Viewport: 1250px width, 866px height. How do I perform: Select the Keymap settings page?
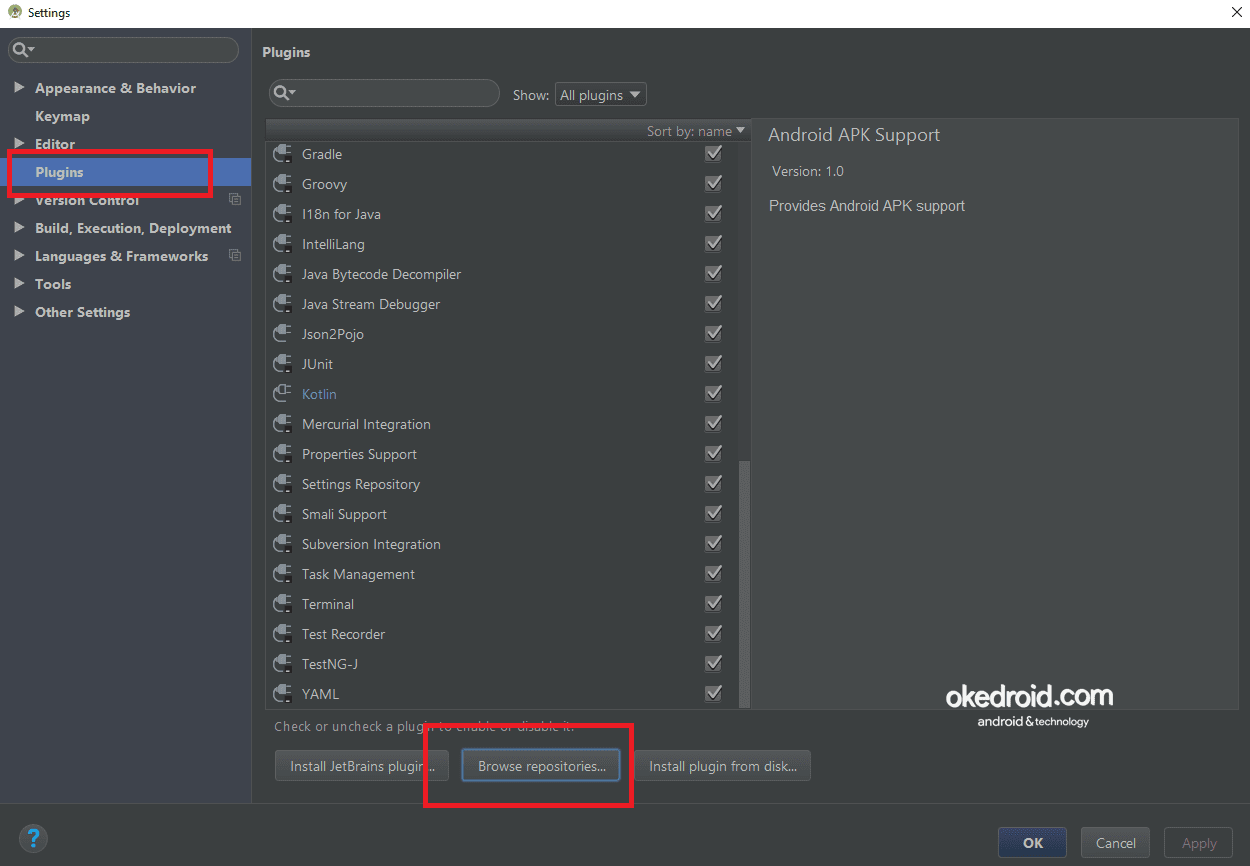click(x=62, y=116)
